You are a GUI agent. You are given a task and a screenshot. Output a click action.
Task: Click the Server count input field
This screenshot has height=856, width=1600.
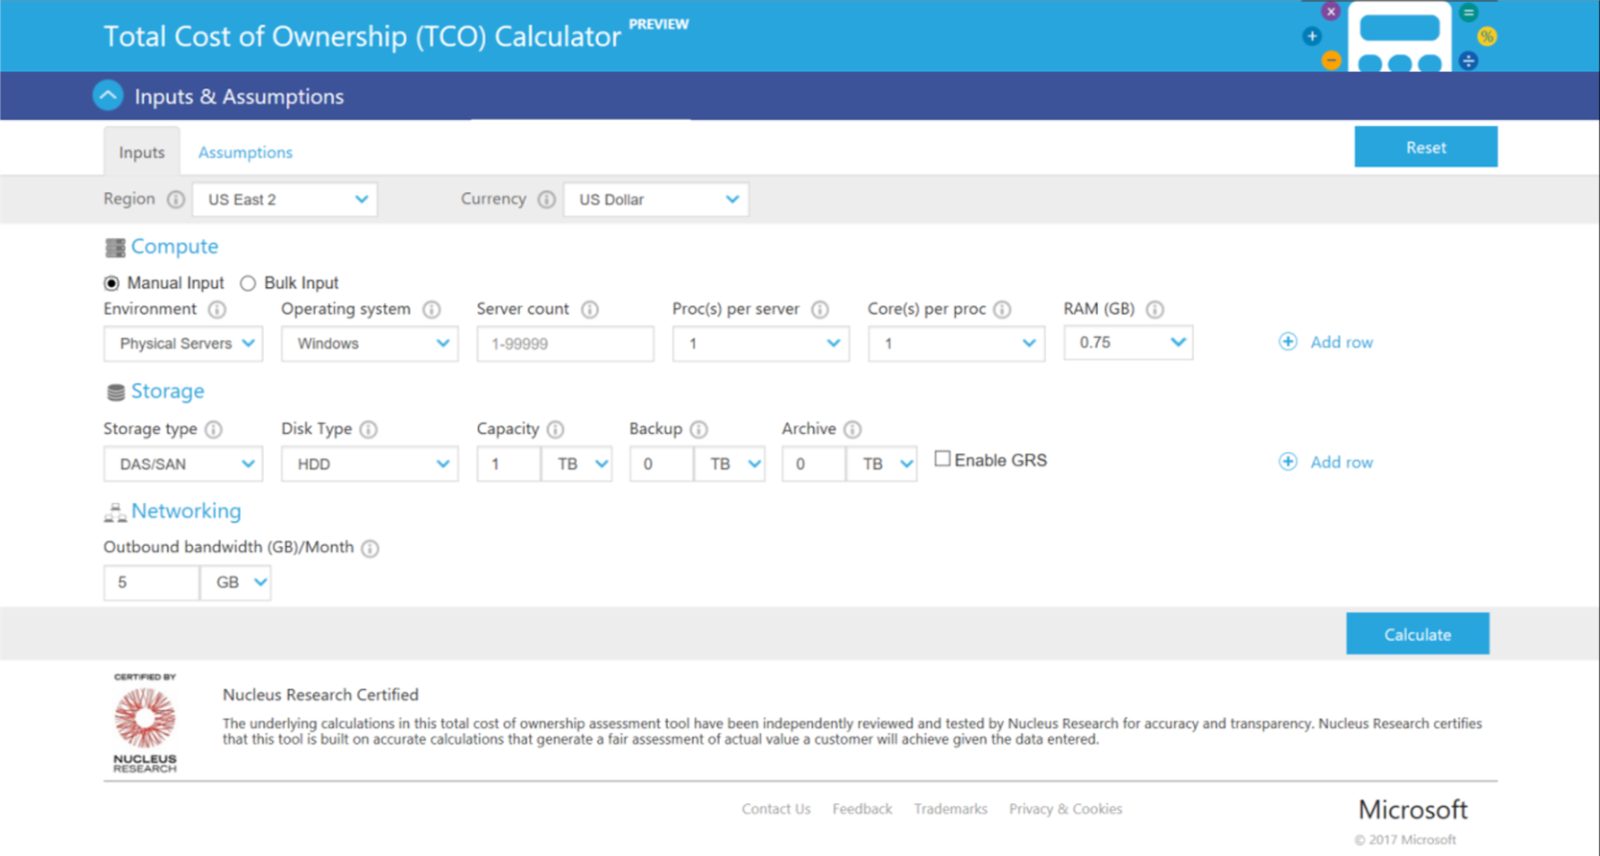(x=565, y=343)
